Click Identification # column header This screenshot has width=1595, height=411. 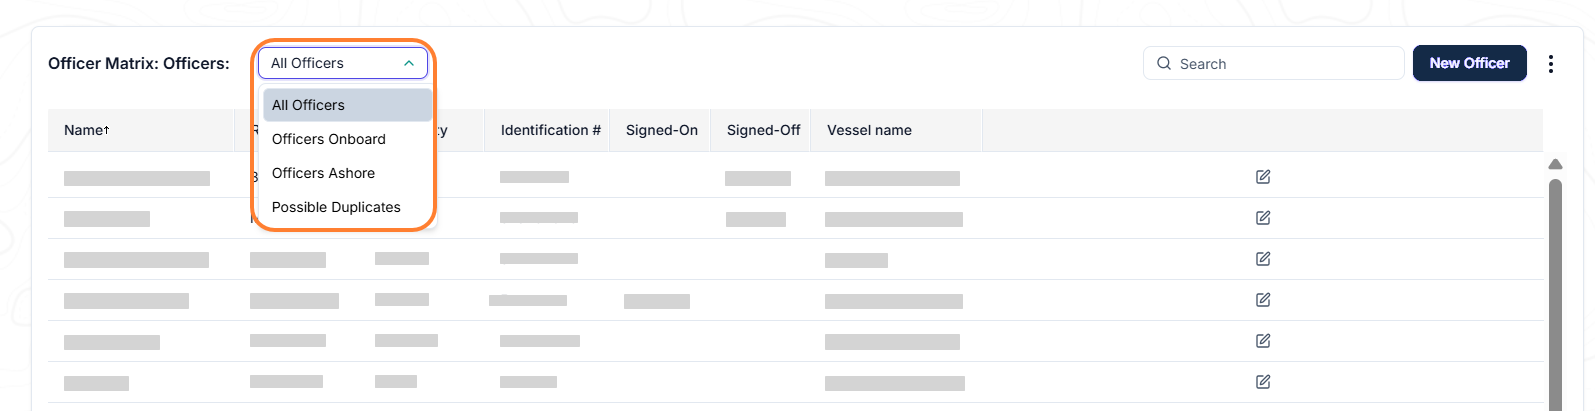(x=551, y=130)
